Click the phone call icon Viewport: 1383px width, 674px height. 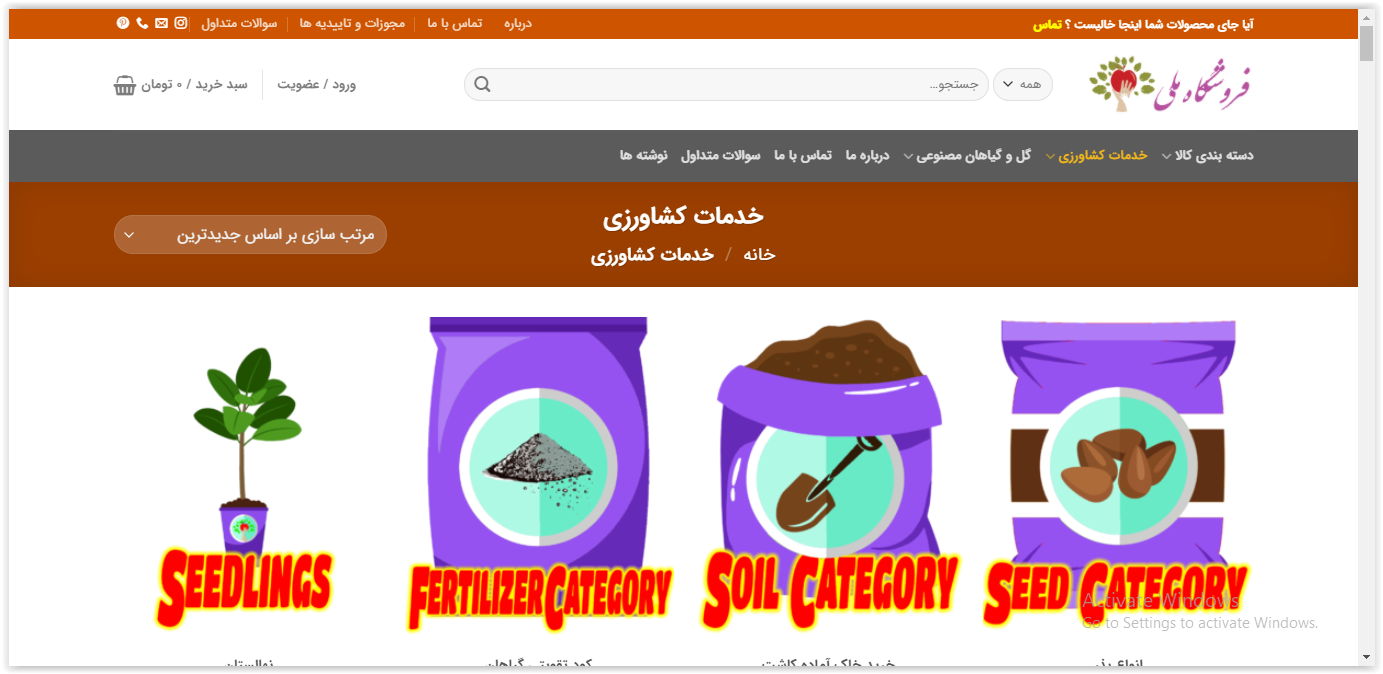click(142, 23)
